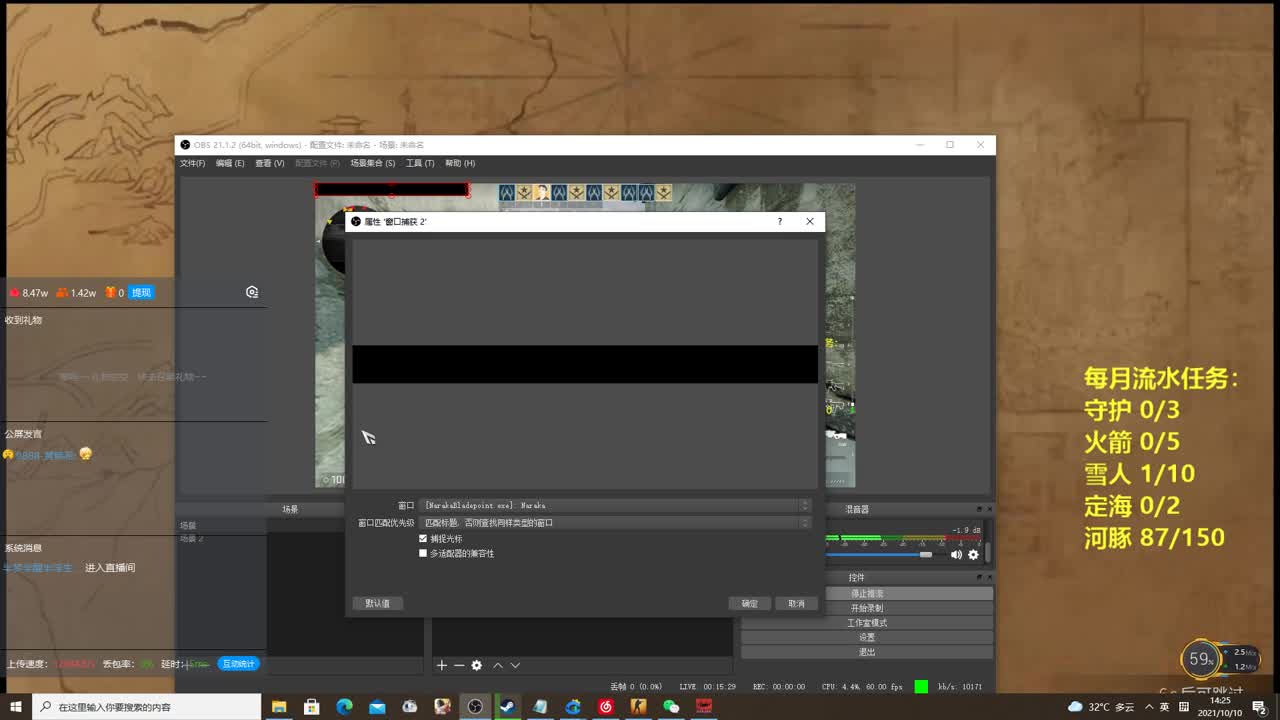Toggle the 捕捉光标 capture cursor checkbox
1280x720 pixels.
click(423, 539)
